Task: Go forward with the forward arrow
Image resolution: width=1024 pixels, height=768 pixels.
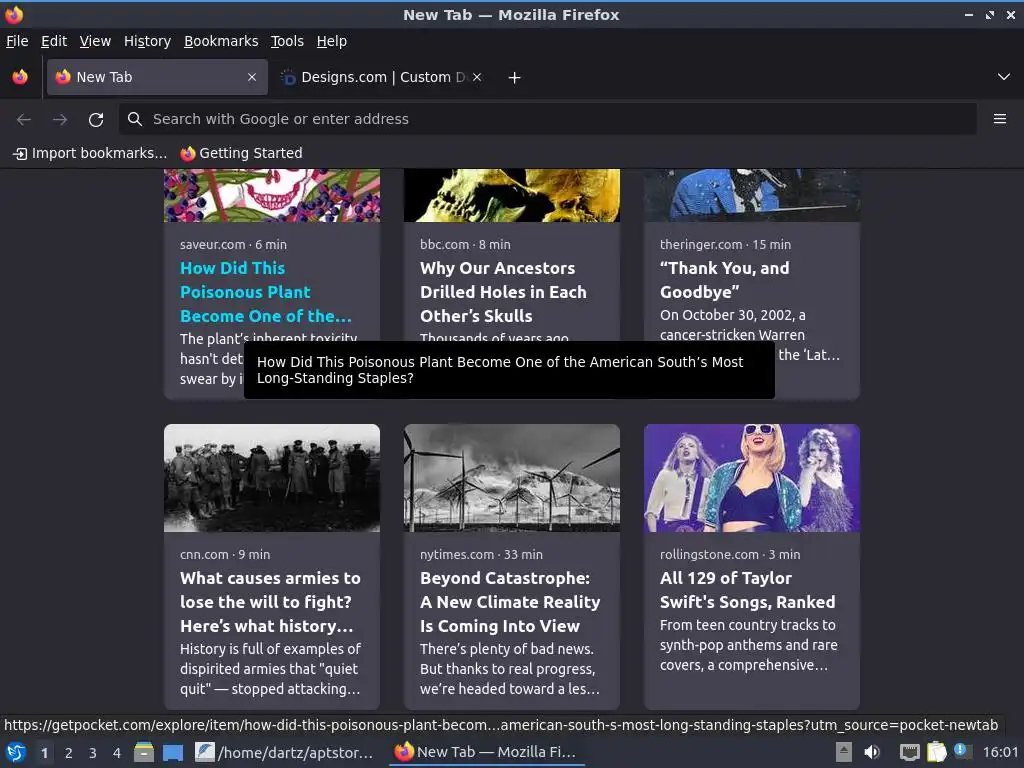Action: click(x=60, y=119)
